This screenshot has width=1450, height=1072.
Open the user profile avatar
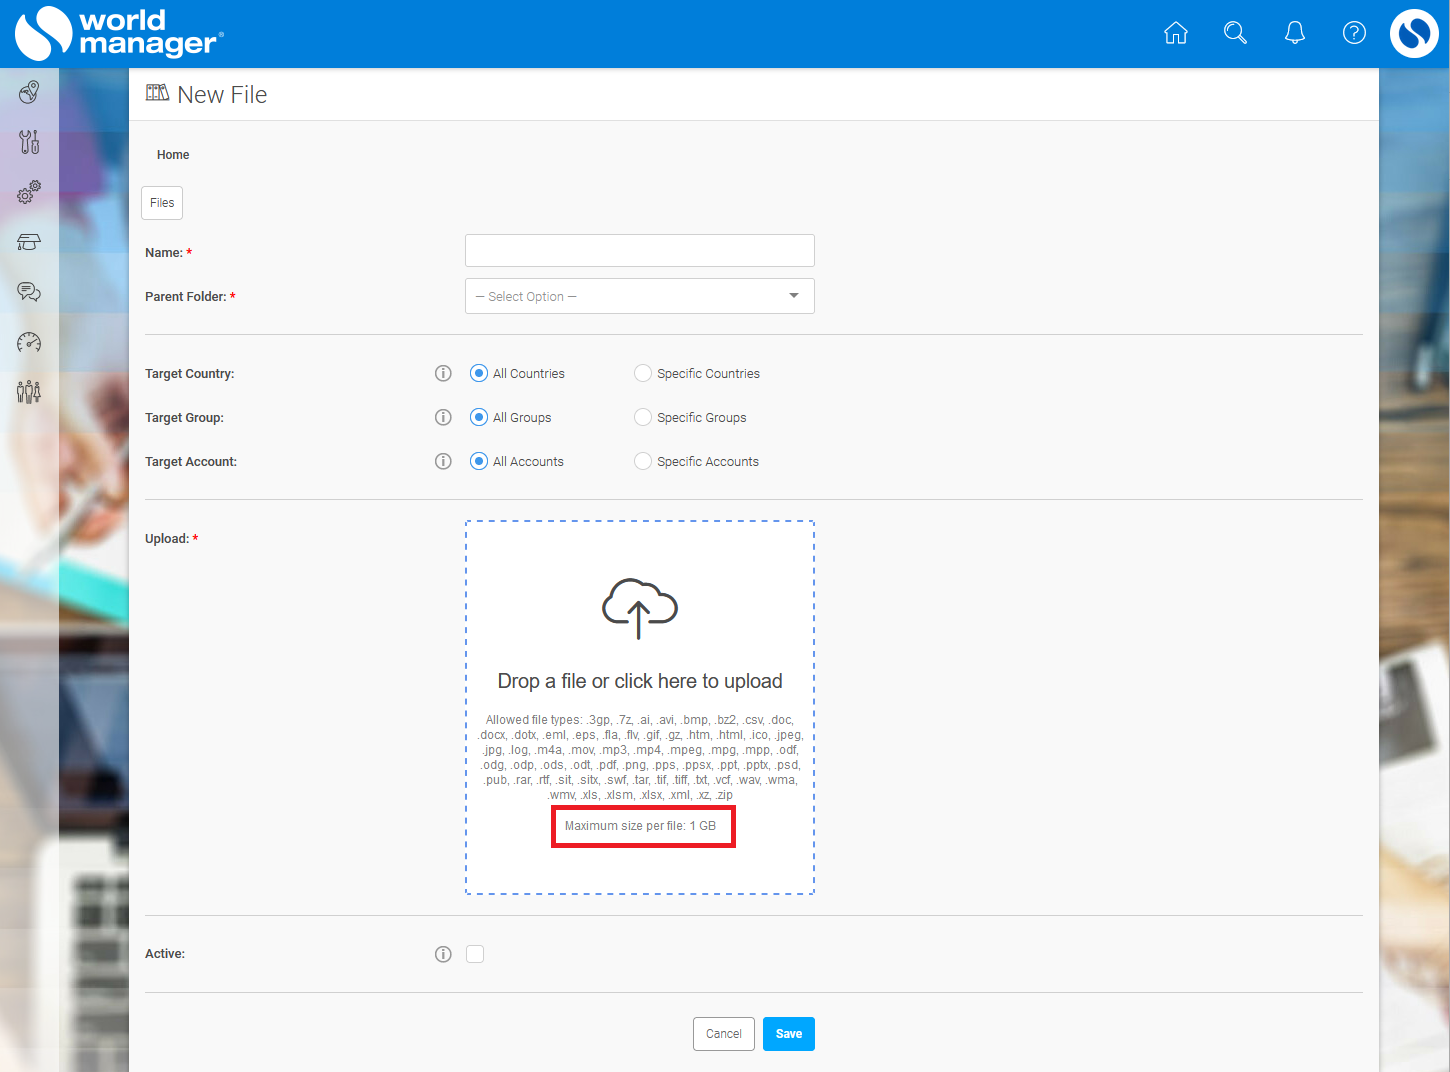pyautogui.click(x=1414, y=33)
